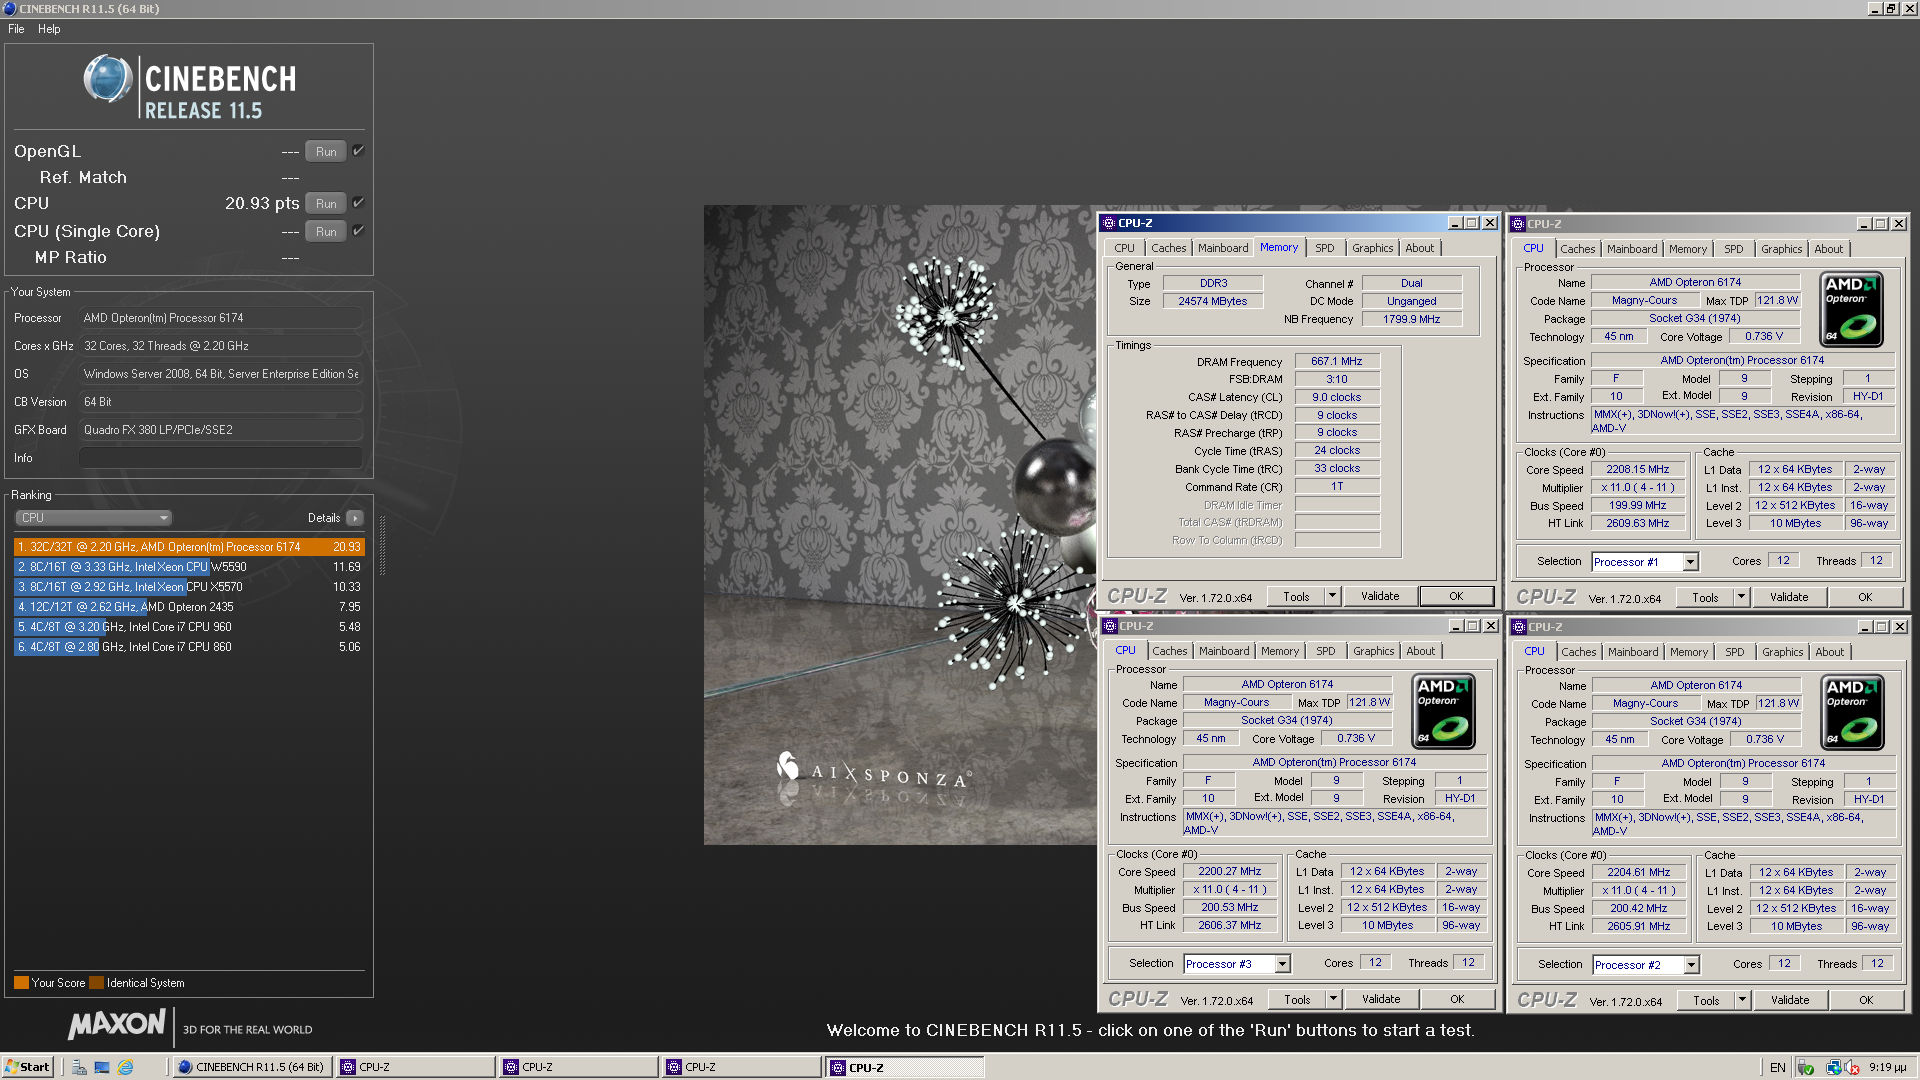Click the AMD Opteron logo in Processor #3 window

pos(1443,713)
